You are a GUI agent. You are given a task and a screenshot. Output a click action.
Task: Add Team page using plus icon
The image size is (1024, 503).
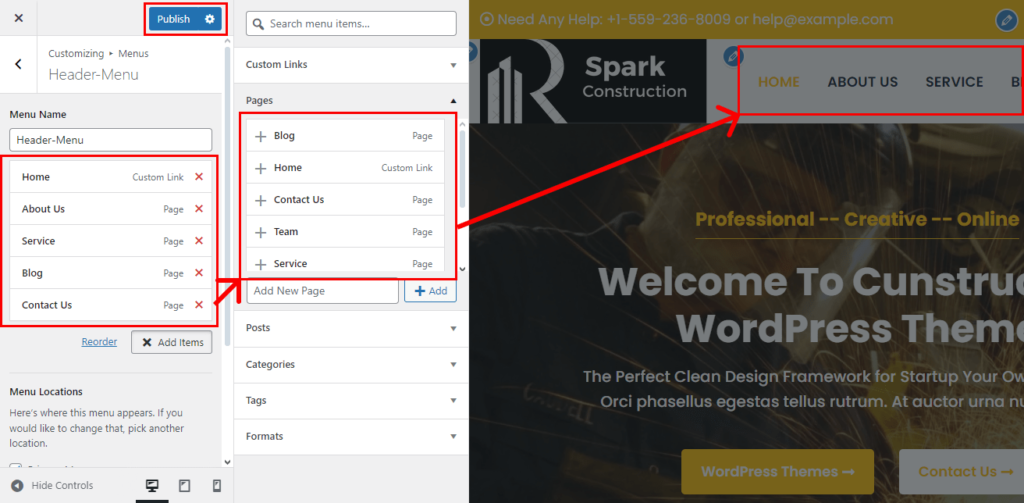pyautogui.click(x=261, y=232)
